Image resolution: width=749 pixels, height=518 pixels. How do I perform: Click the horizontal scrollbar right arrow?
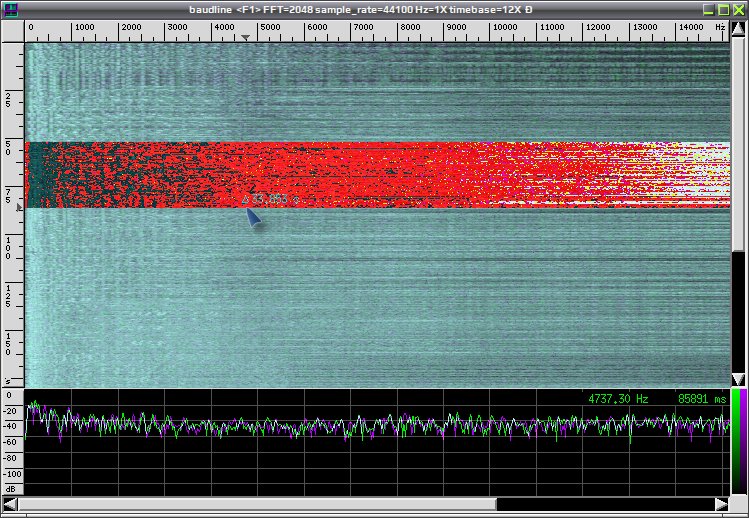(722, 504)
